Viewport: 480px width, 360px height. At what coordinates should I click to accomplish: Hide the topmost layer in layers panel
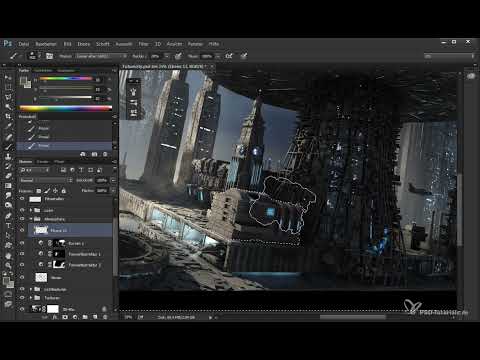22,199
